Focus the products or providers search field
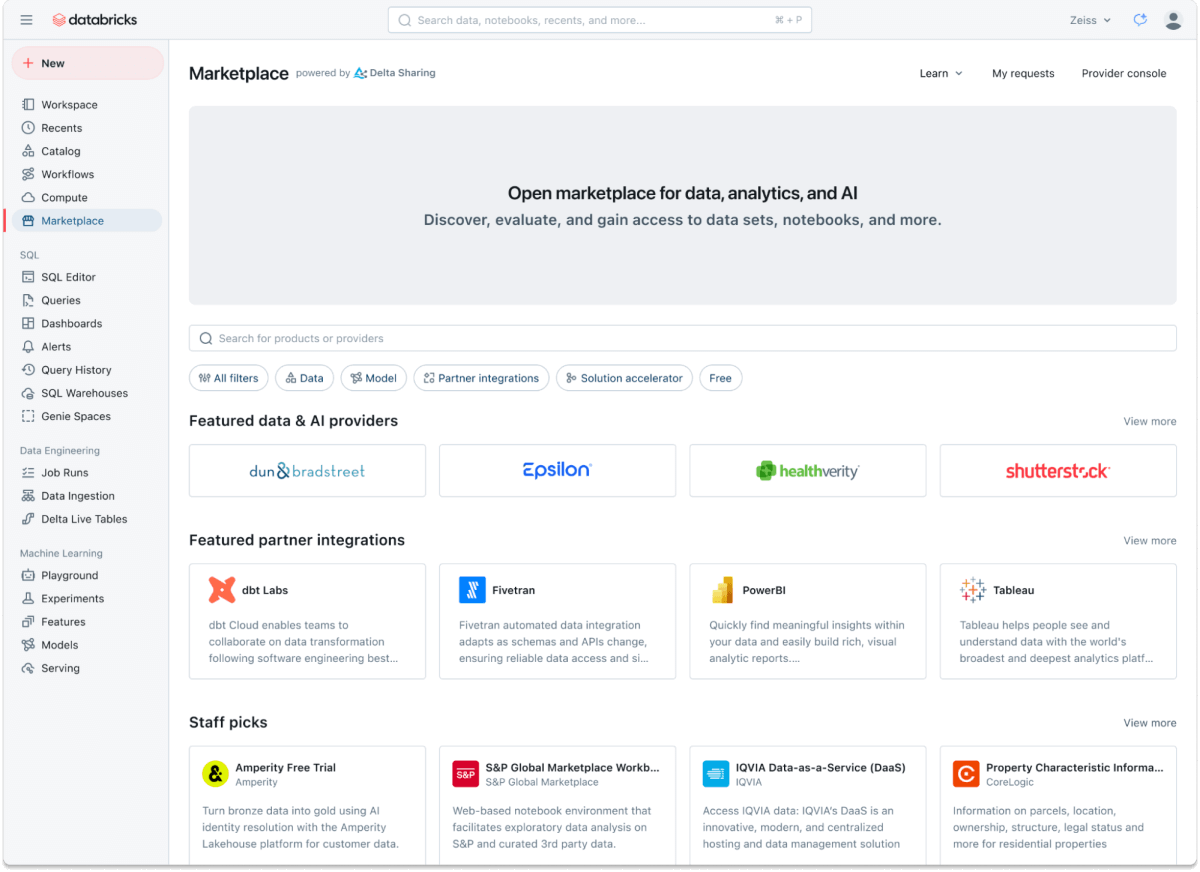 pos(682,338)
